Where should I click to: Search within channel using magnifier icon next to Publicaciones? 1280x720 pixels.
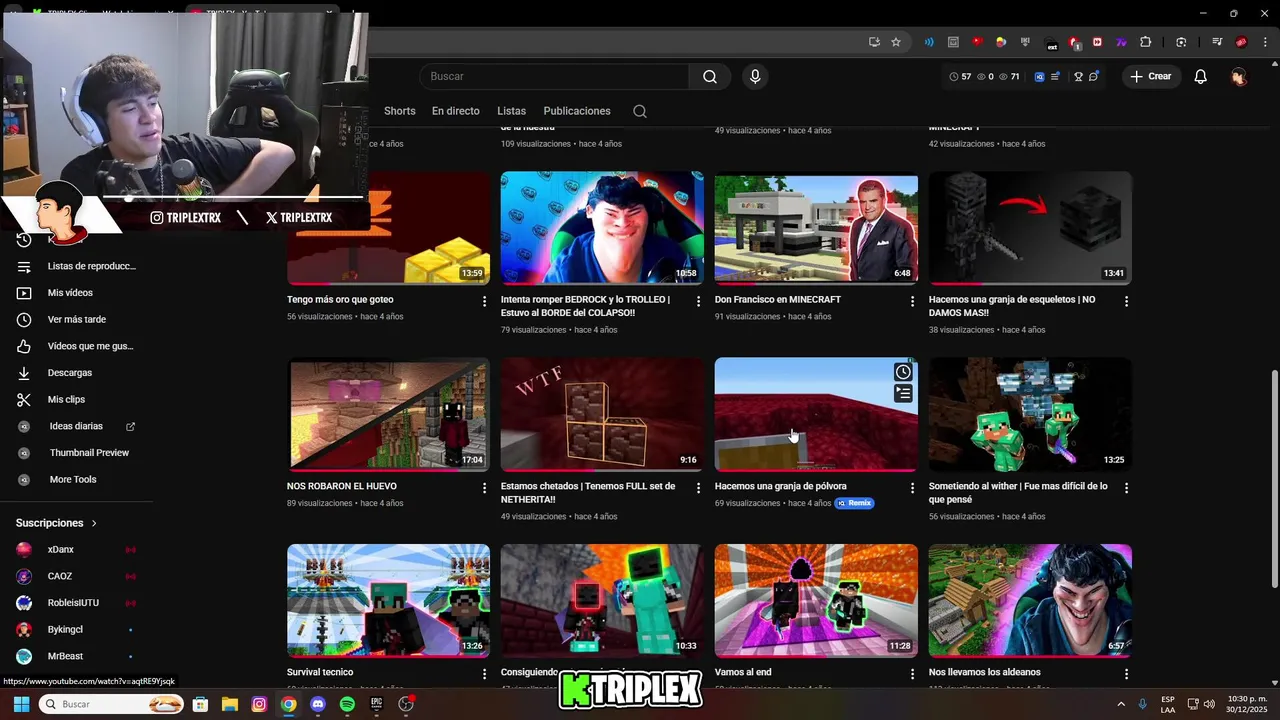[x=640, y=111]
